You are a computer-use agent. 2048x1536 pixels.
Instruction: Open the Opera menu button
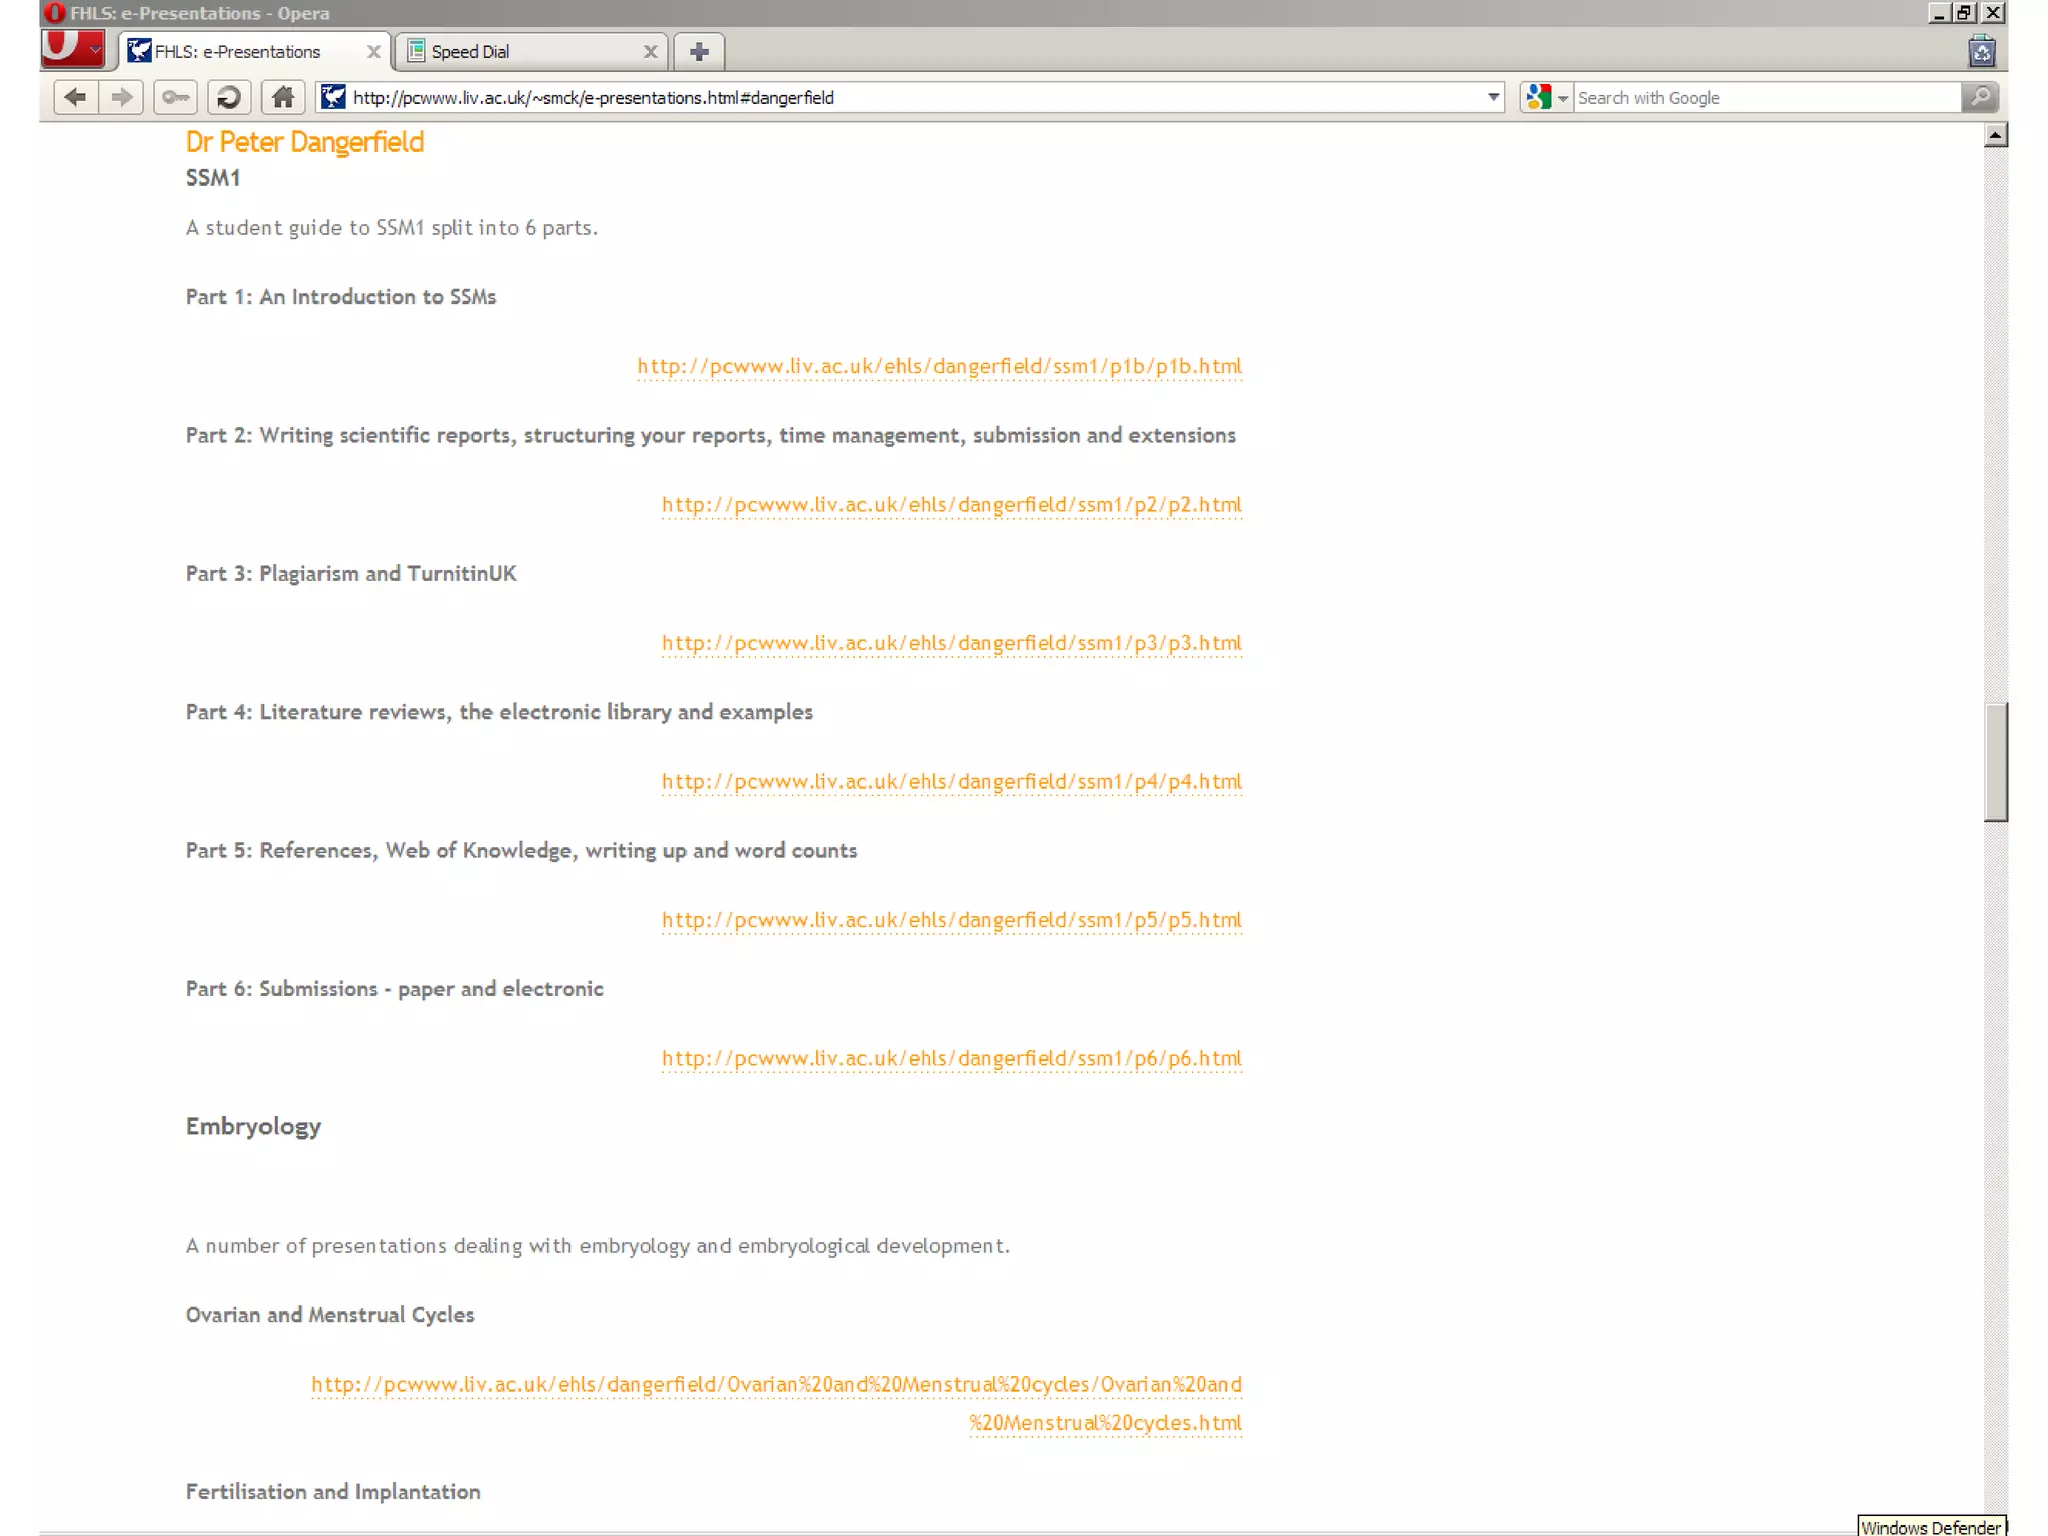click(73, 49)
